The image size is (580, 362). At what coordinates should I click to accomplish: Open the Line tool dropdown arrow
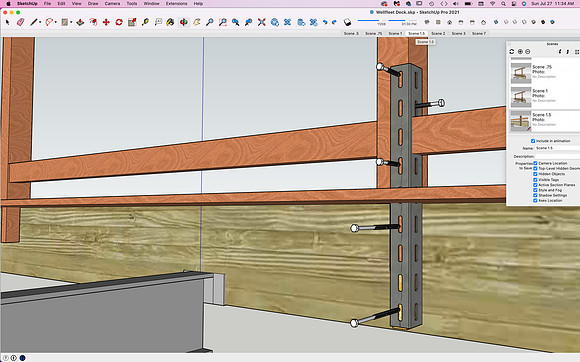click(x=40, y=23)
